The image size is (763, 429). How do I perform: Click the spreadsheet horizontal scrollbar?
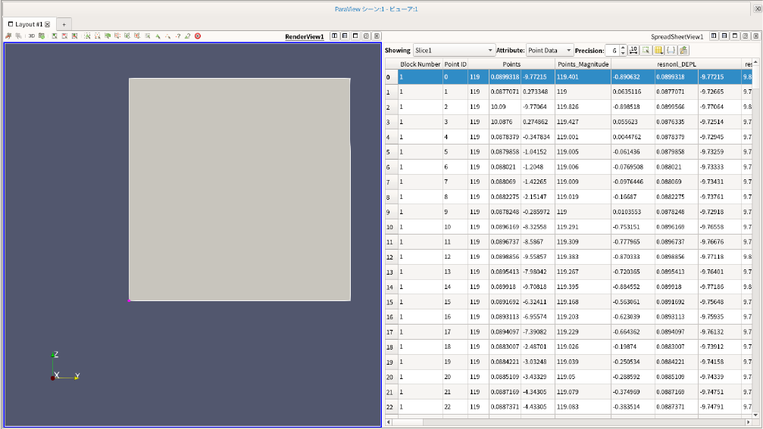click(568, 422)
